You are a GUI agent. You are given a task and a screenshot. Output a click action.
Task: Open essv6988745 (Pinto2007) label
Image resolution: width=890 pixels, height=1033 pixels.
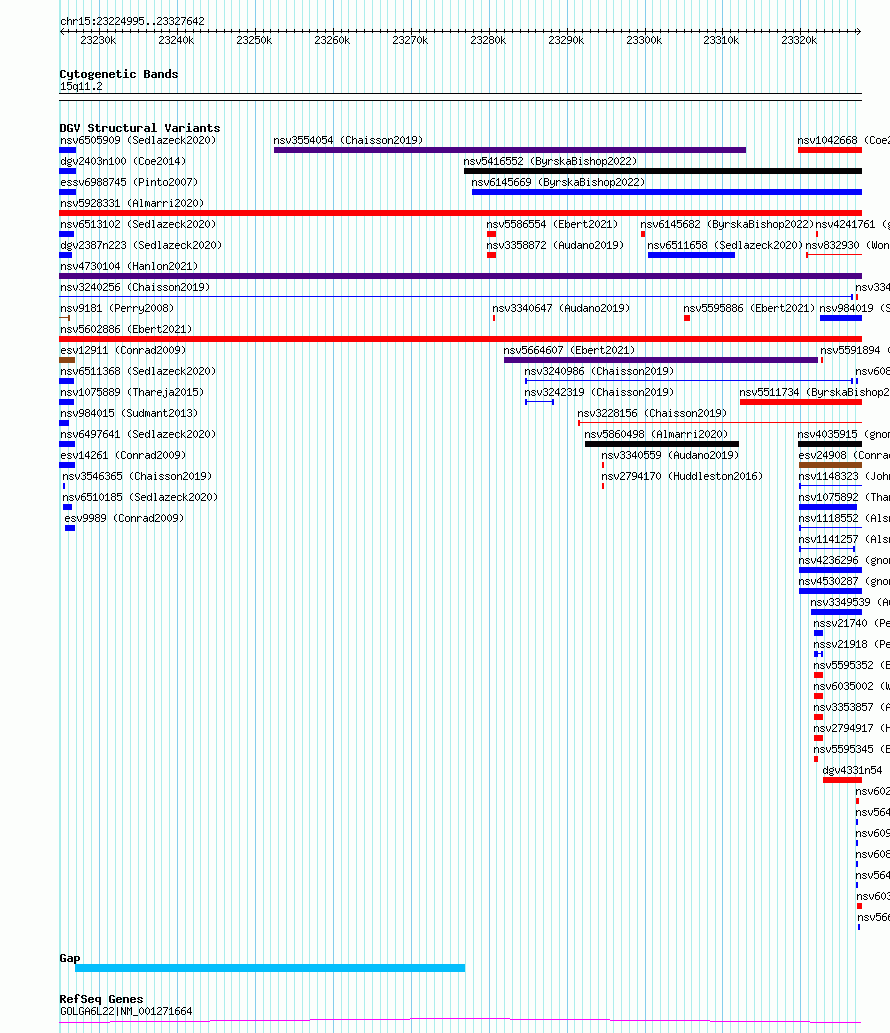(x=129, y=182)
